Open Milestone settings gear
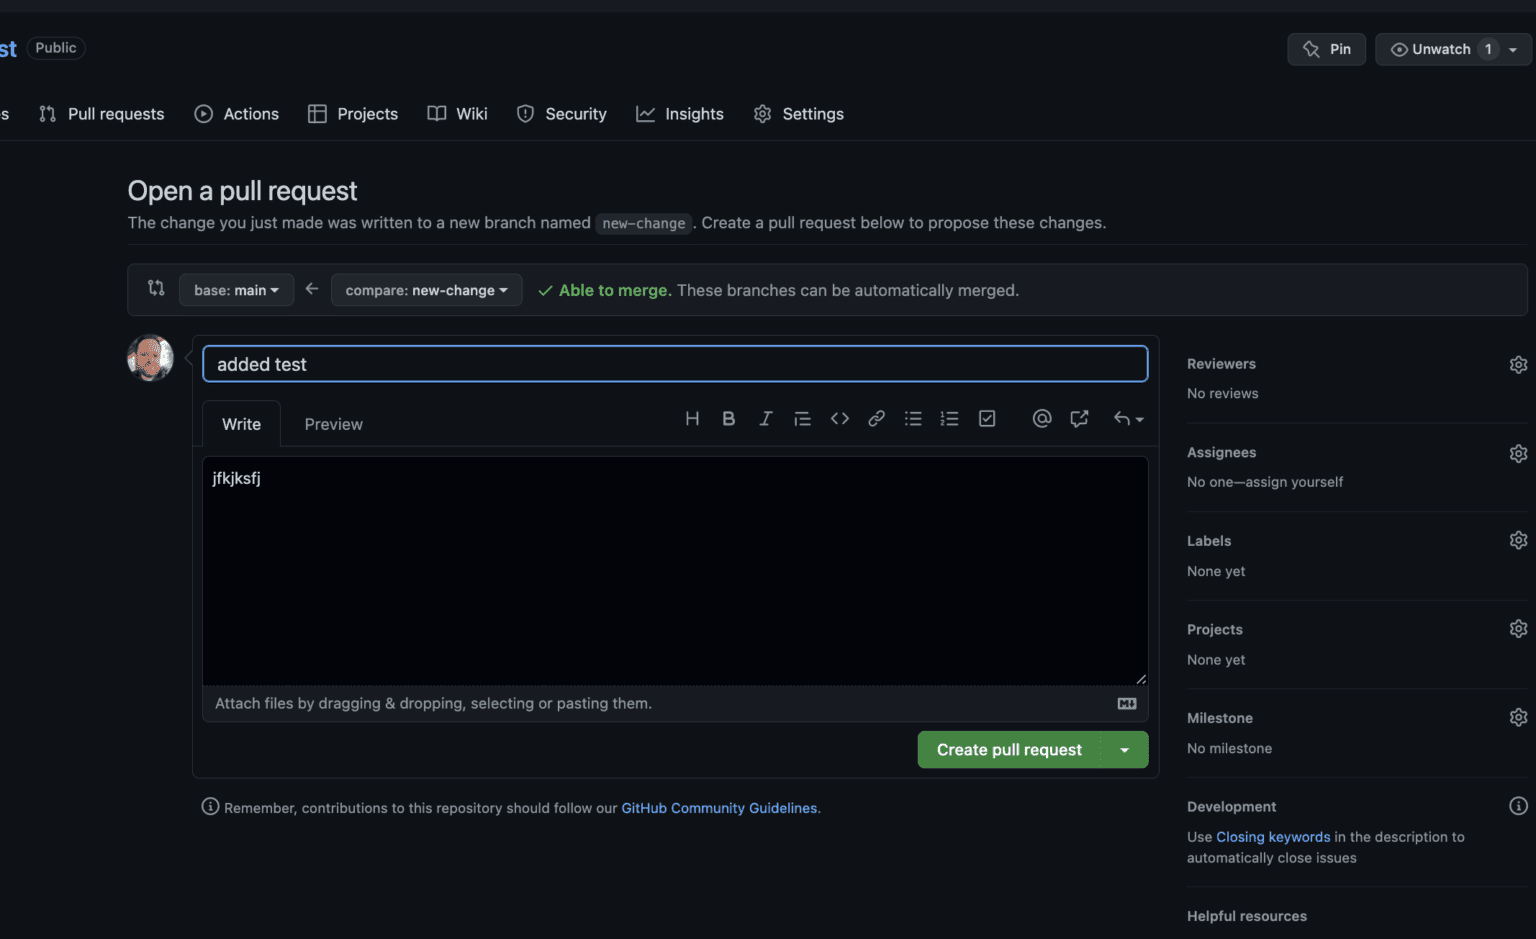 click(x=1518, y=717)
